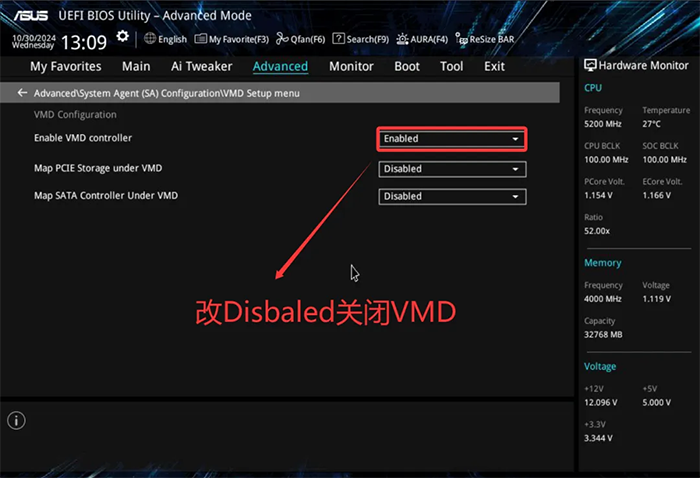Click the settings gear icon beside the clock

click(123, 36)
